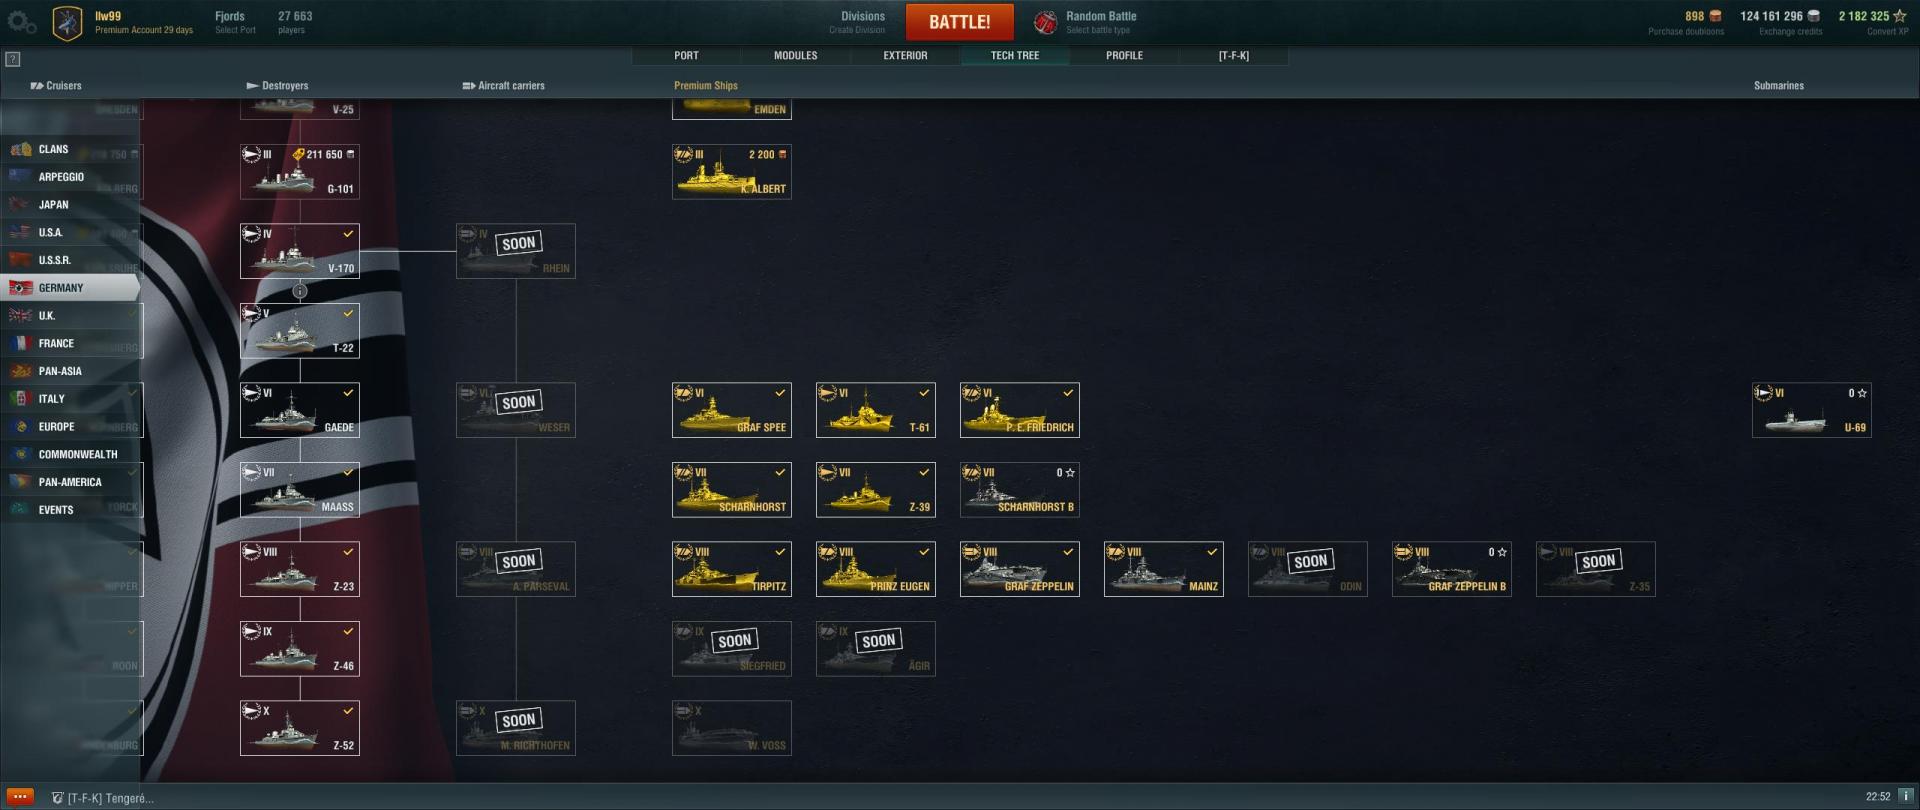
Task: Choose Germany in the nation list
Action: point(70,288)
